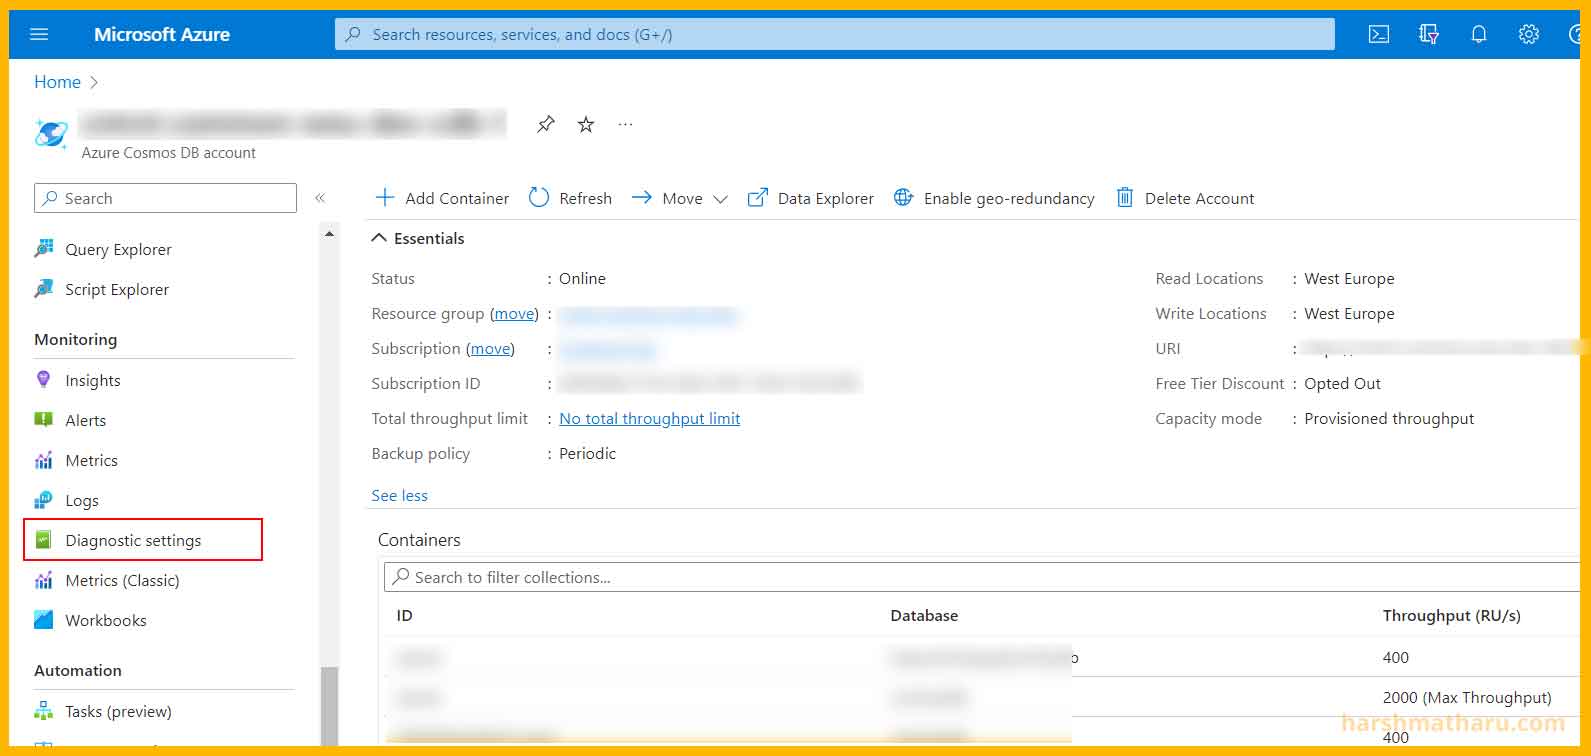Viewport: 1591px width, 756px height.
Task: Open Insights under Monitoring
Action: coord(93,380)
